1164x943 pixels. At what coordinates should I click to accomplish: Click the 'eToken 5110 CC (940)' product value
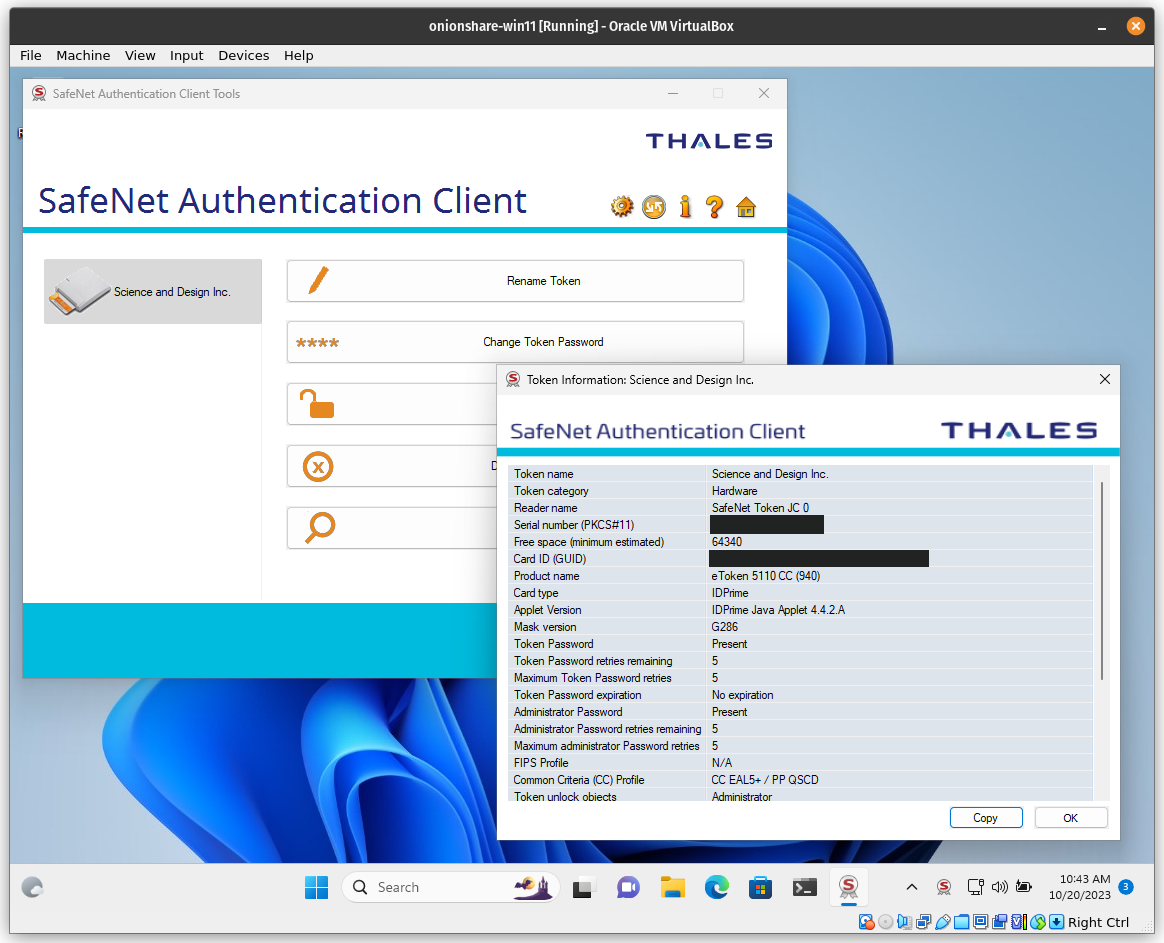pyautogui.click(x=765, y=575)
